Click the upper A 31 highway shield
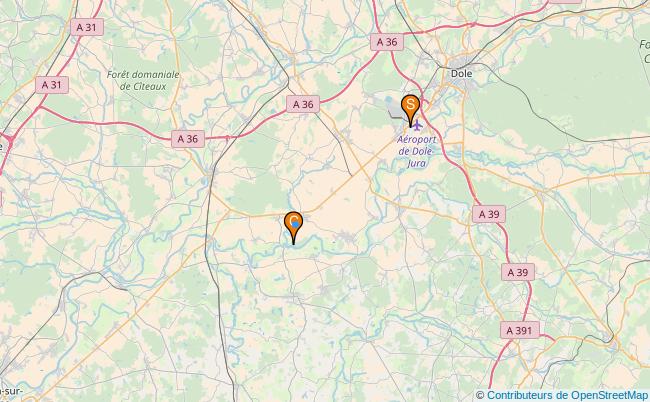650x402 pixels. pyautogui.click(x=87, y=27)
